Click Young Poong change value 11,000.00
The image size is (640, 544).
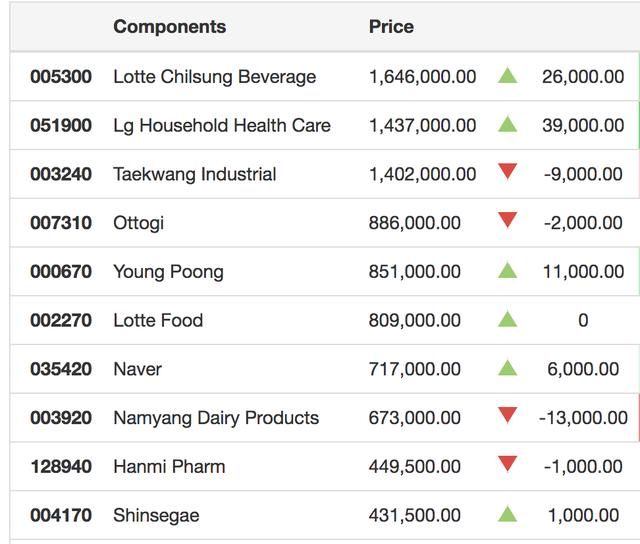pyautogui.click(x=583, y=272)
